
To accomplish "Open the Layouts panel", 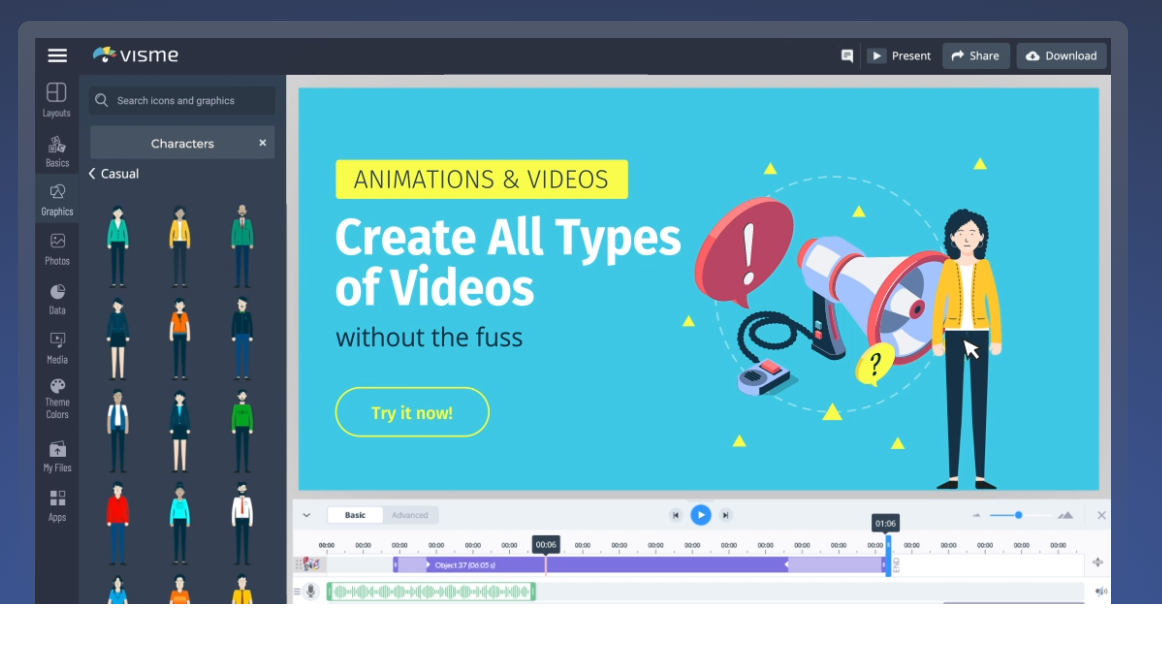I will pos(56,100).
